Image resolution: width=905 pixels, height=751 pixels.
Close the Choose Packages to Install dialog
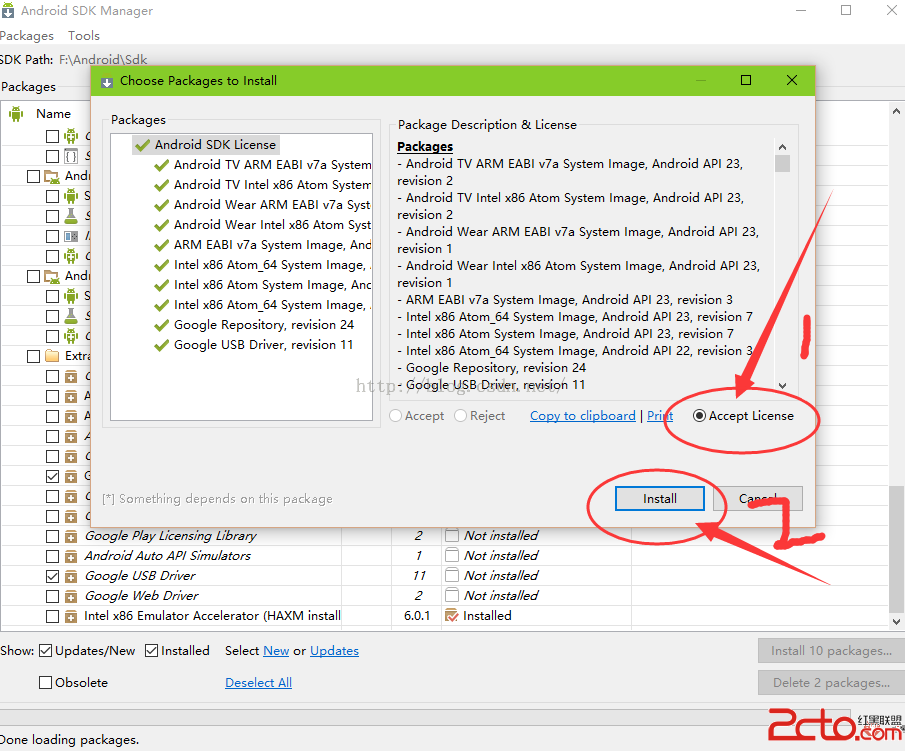click(792, 80)
